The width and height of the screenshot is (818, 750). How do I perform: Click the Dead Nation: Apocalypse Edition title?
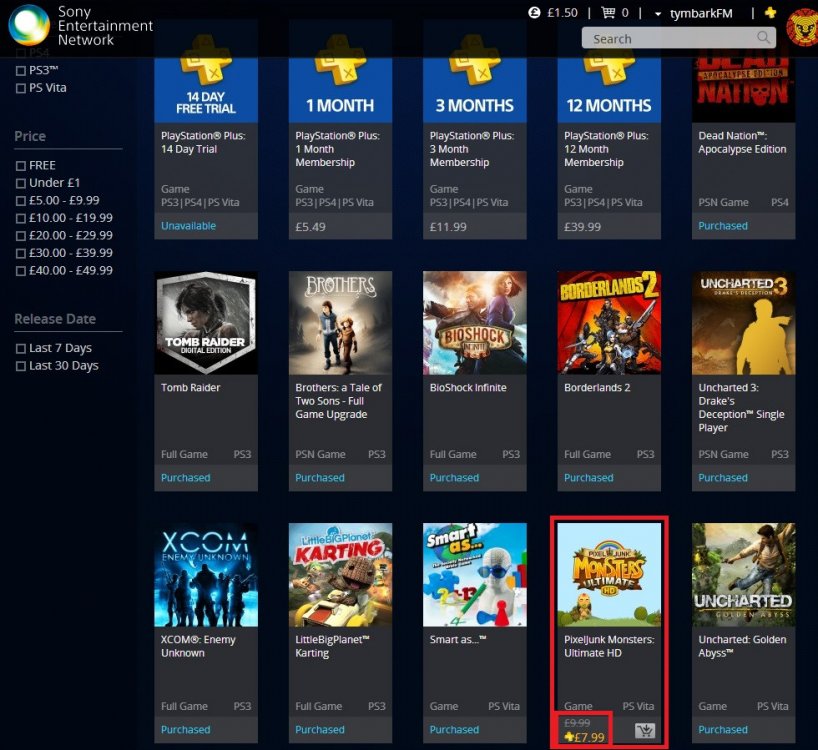tap(742, 142)
